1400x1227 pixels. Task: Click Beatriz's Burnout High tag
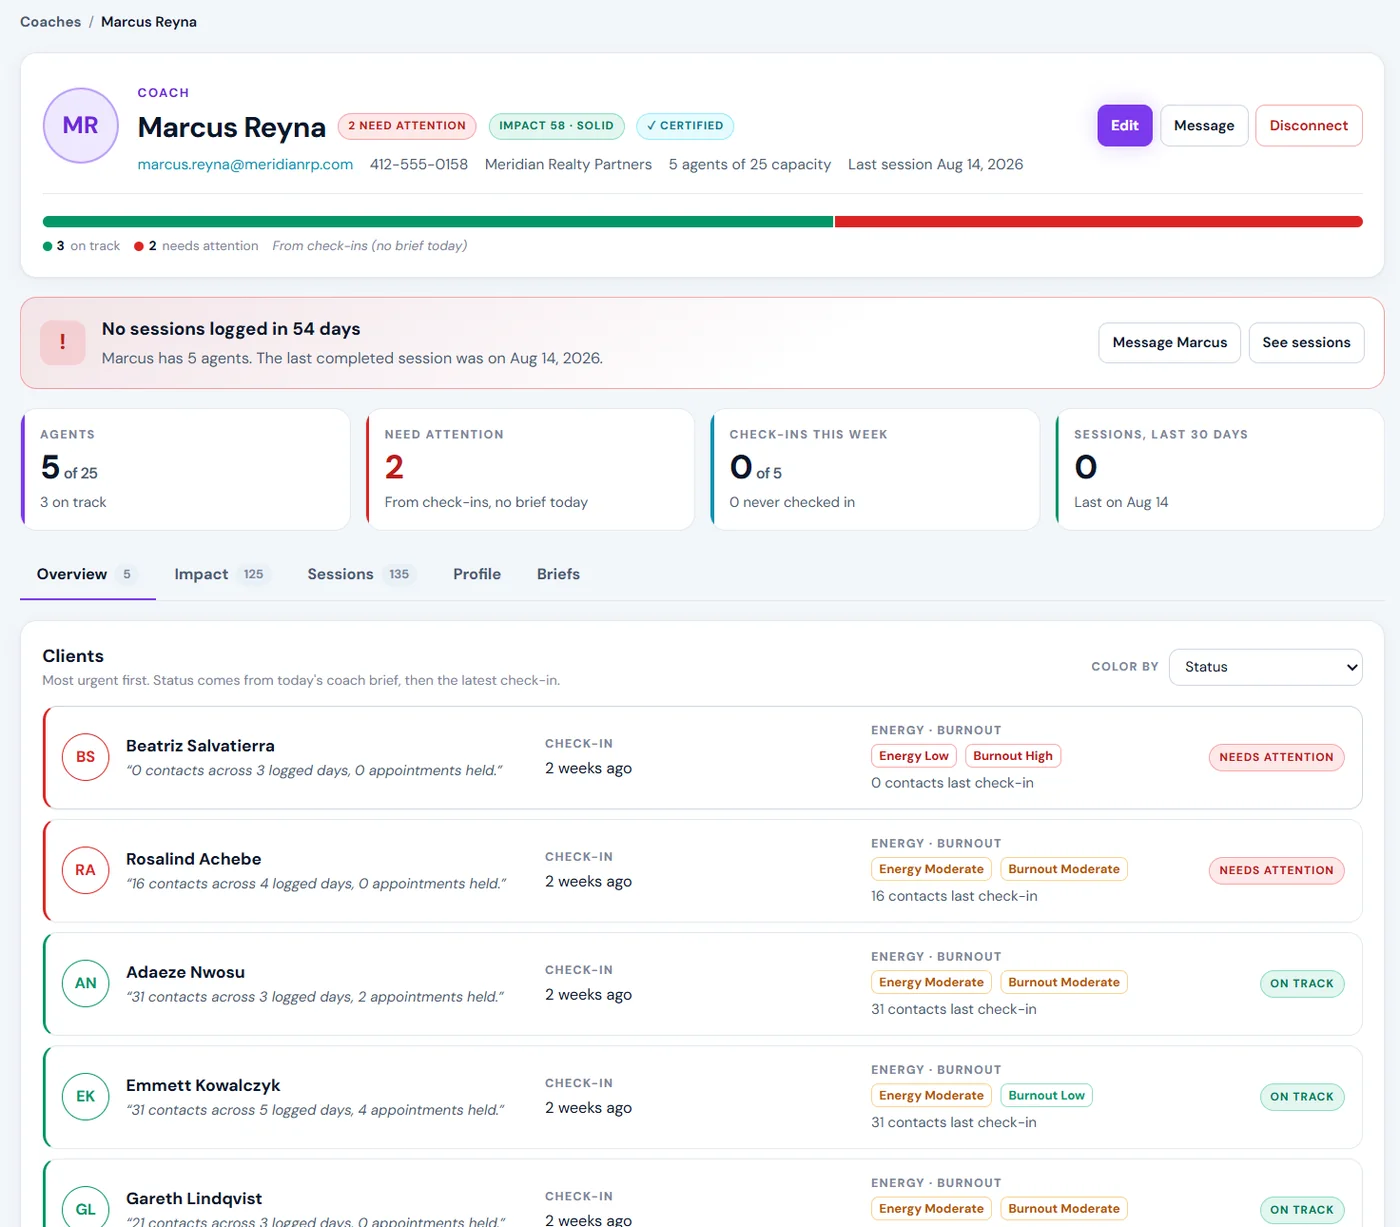pos(1013,756)
